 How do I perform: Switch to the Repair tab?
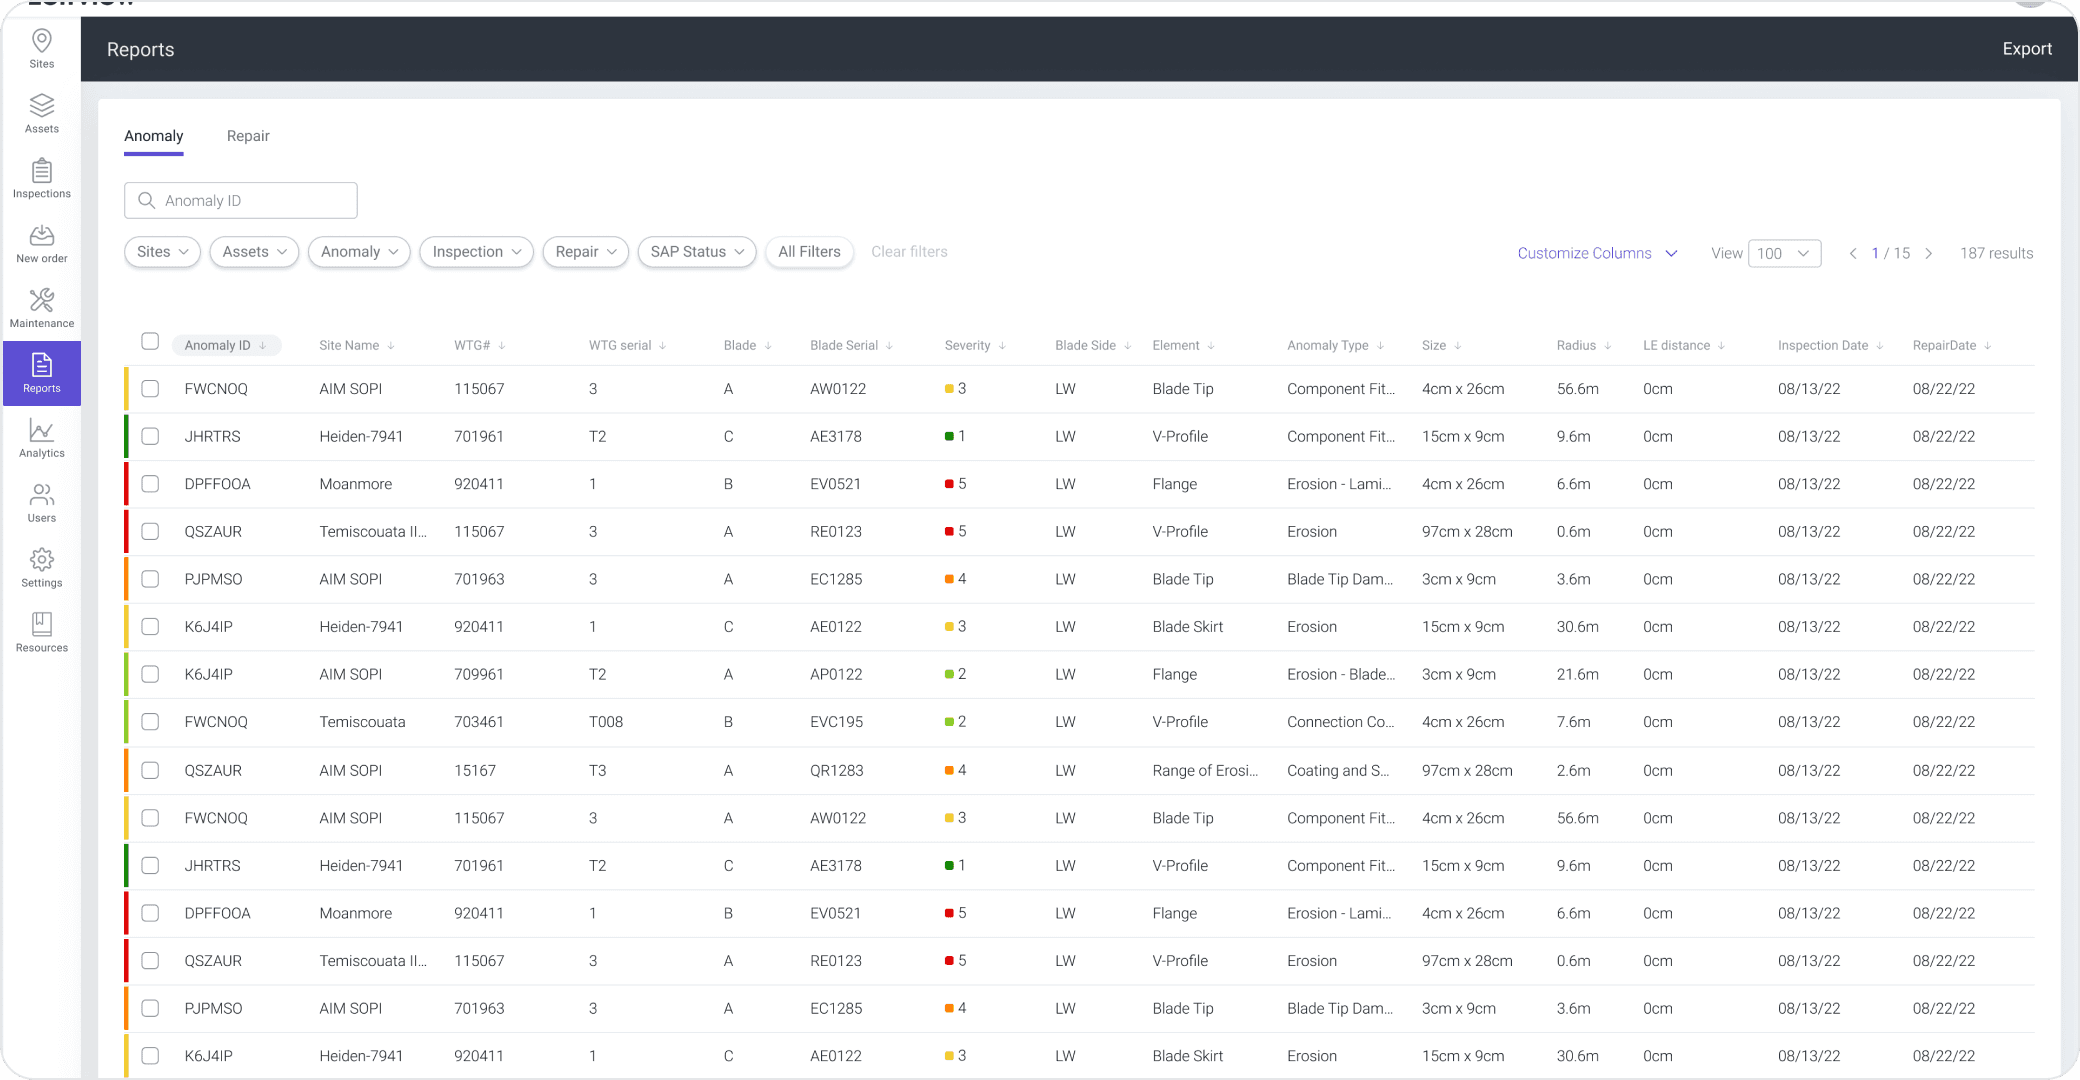[x=248, y=137]
